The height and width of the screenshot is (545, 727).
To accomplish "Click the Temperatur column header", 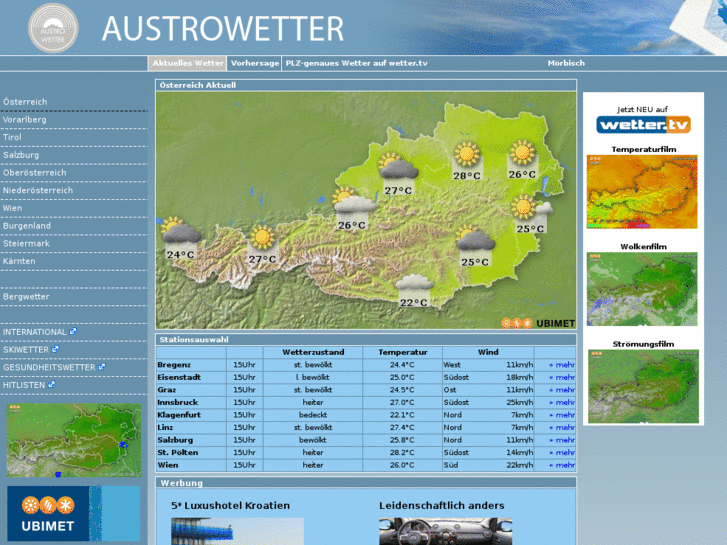I will [x=402, y=352].
